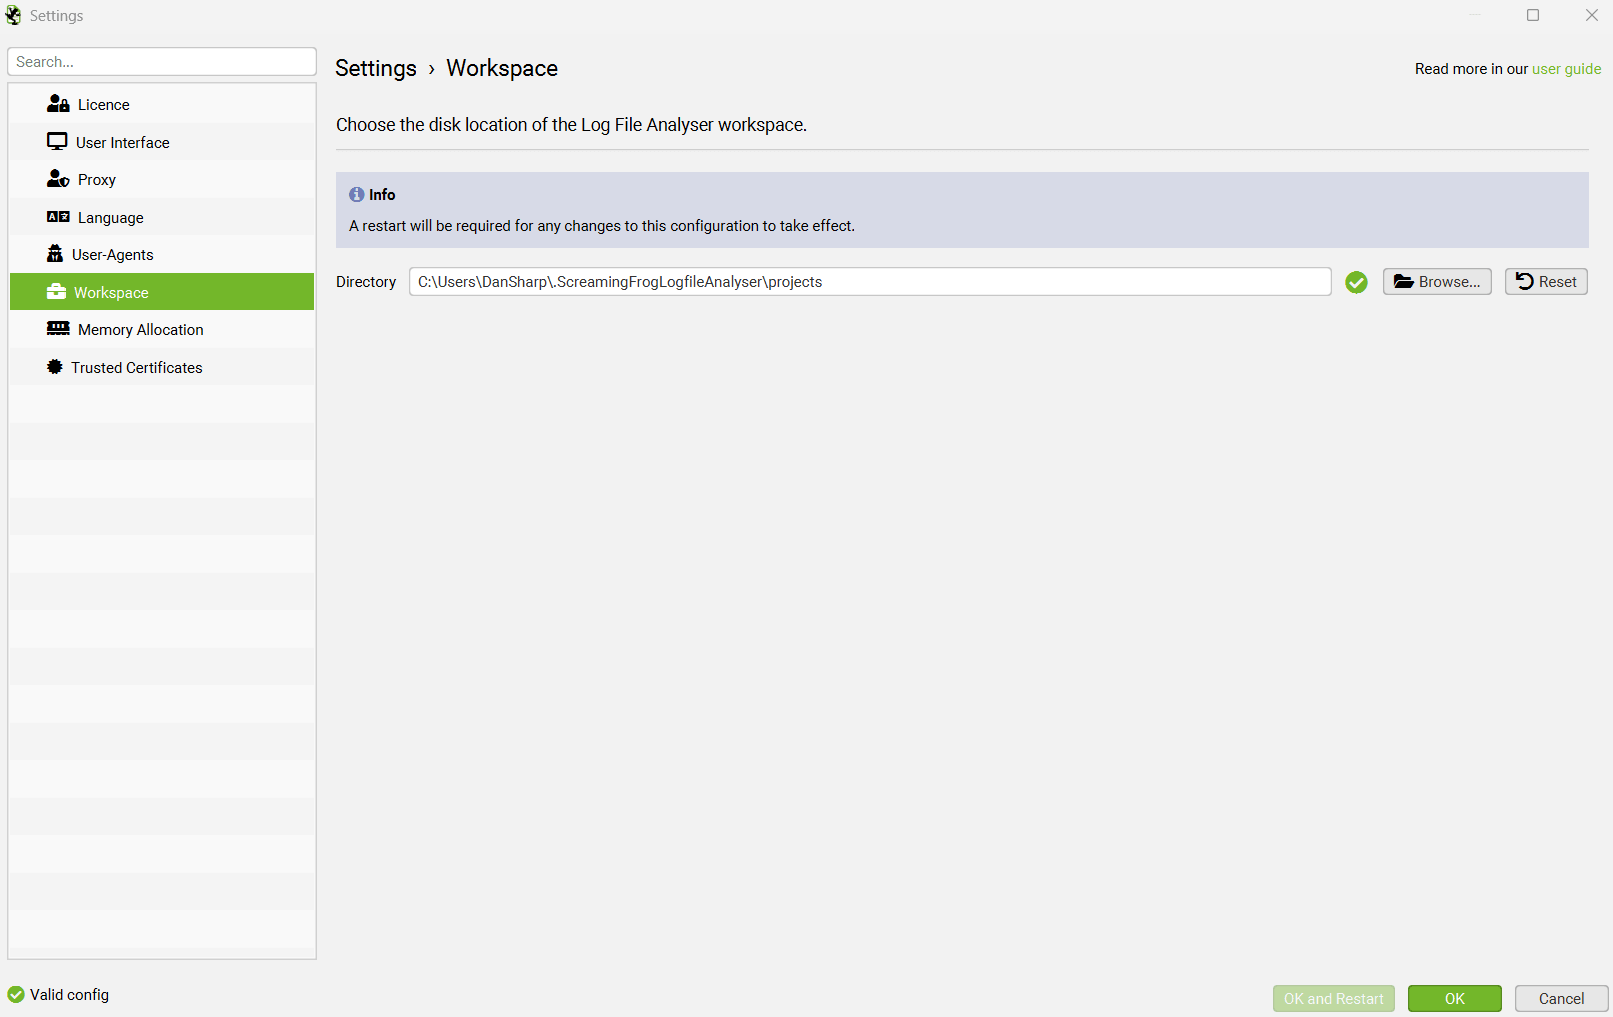This screenshot has height=1017, width=1613.
Task: Click the green valid-directory checkmark icon
Action: tap(1356, 282)
